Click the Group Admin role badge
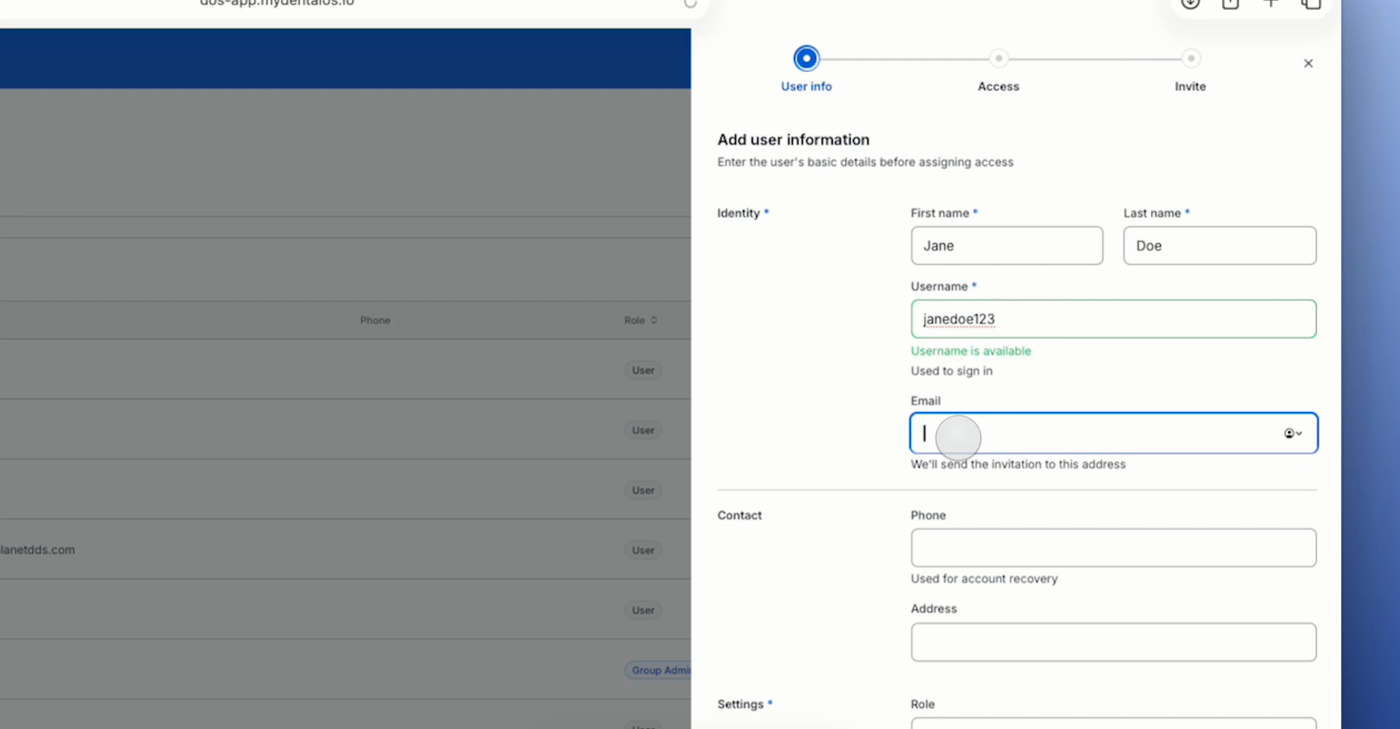The height and width of the screenshot is (729, 1400). pyautogui.click(x=658, y=670)
